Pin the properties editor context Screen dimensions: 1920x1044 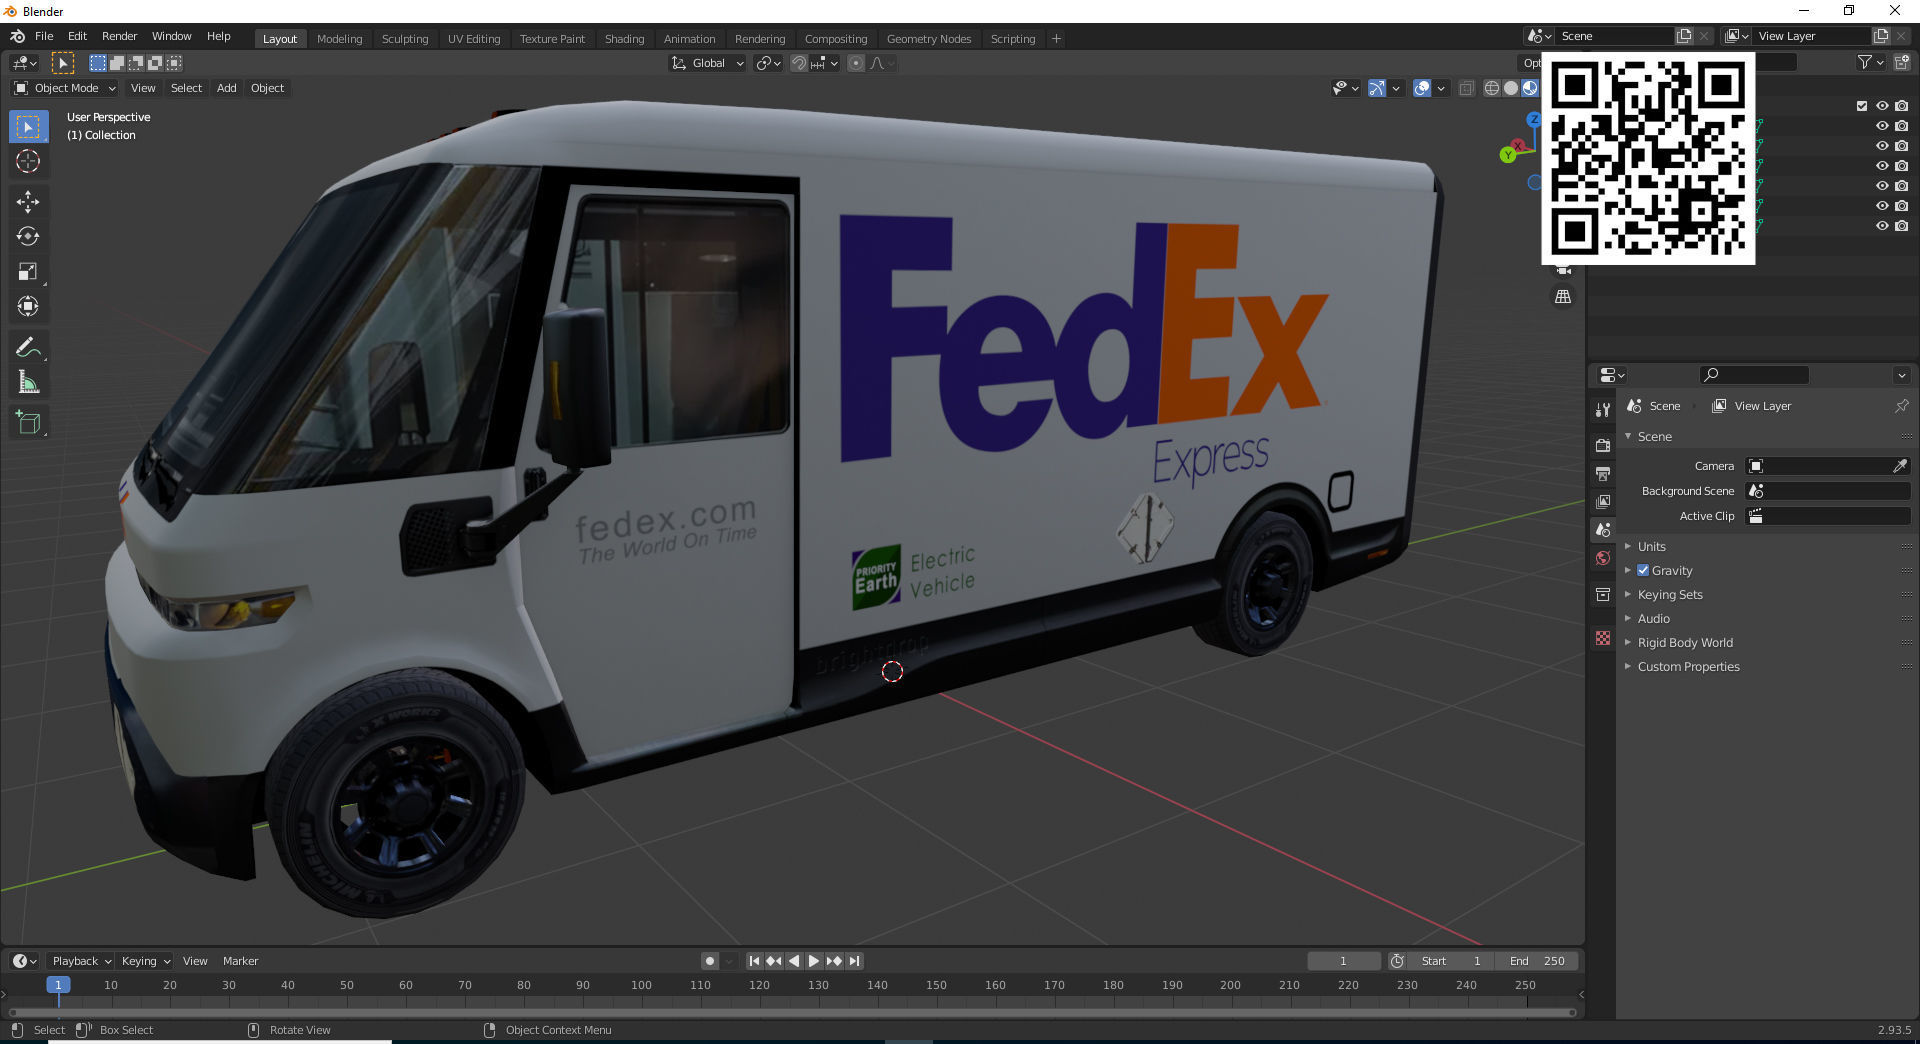[x=1901, y=406]
